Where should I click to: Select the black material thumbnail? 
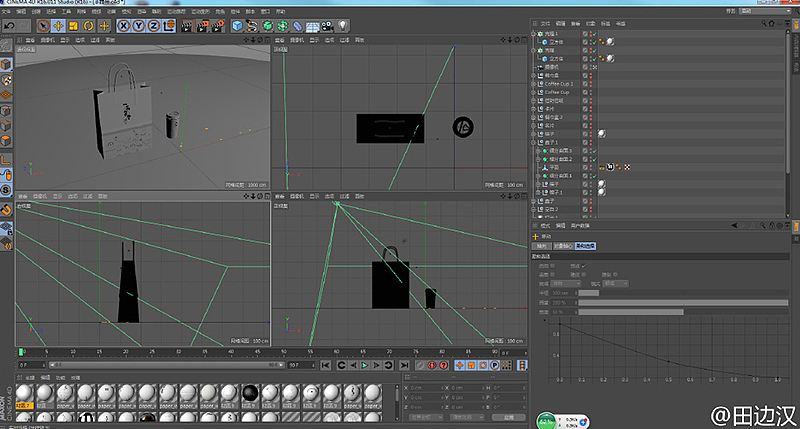point(249,393)
